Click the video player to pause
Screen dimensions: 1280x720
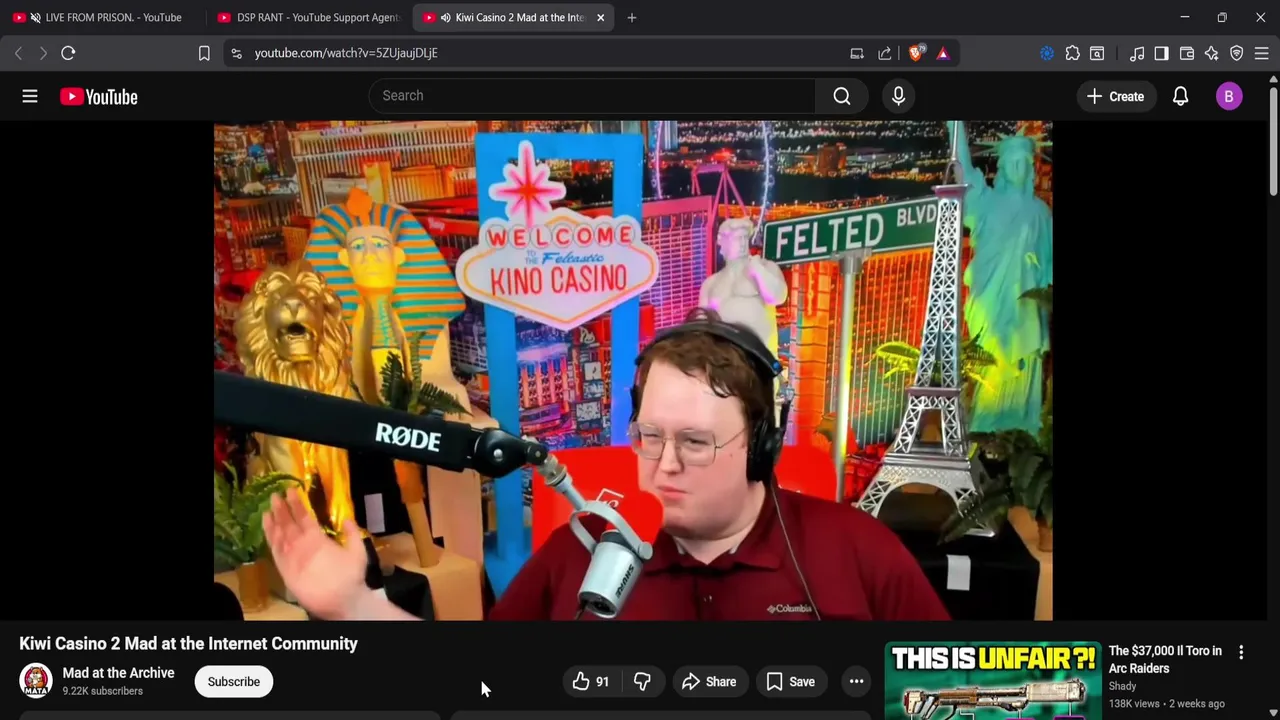click(x=633, y=370)
